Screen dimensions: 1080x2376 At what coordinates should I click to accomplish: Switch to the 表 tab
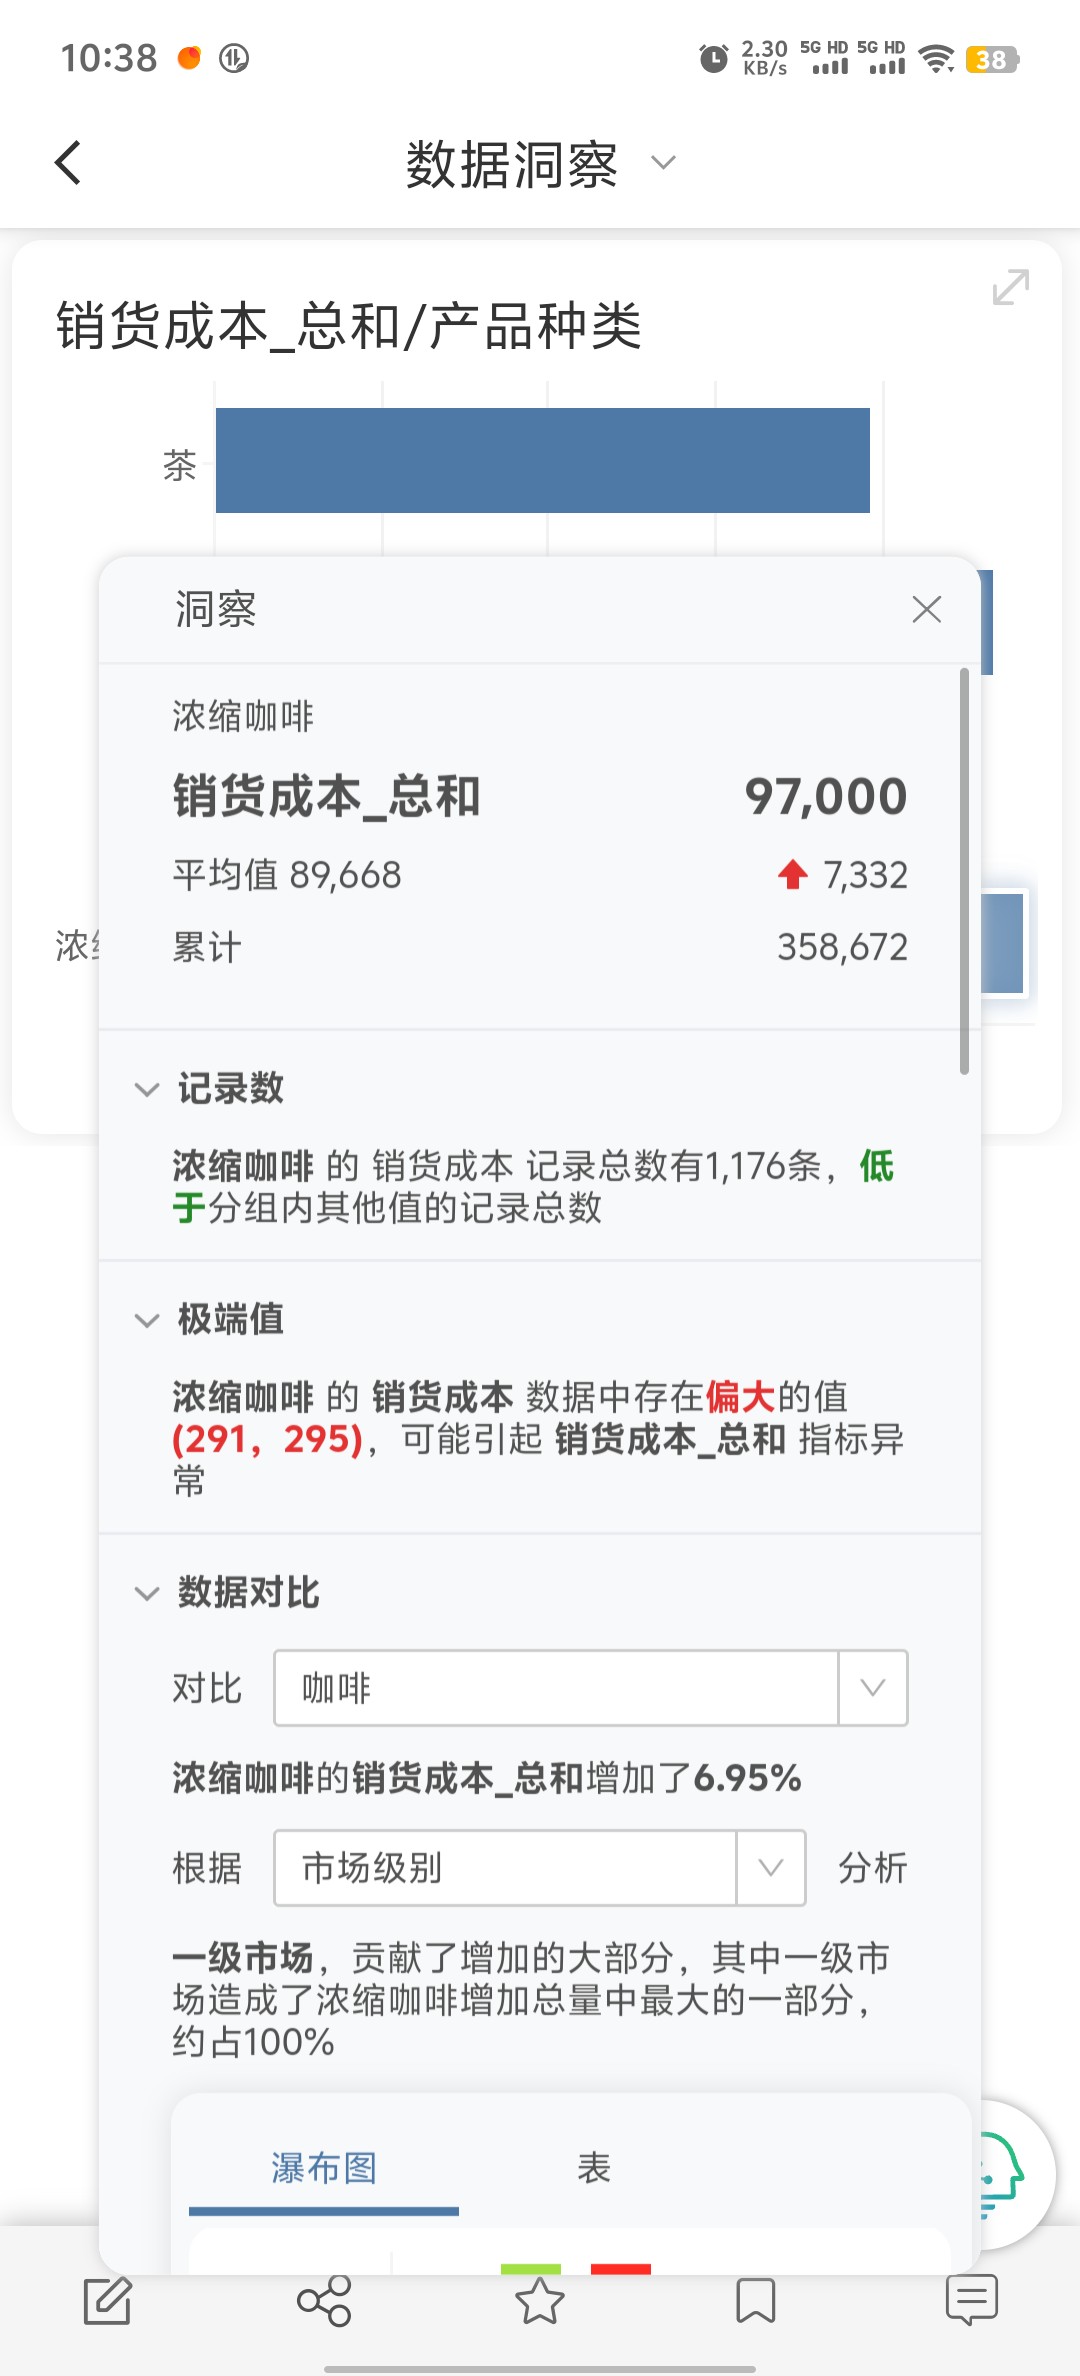point(594,2168)
